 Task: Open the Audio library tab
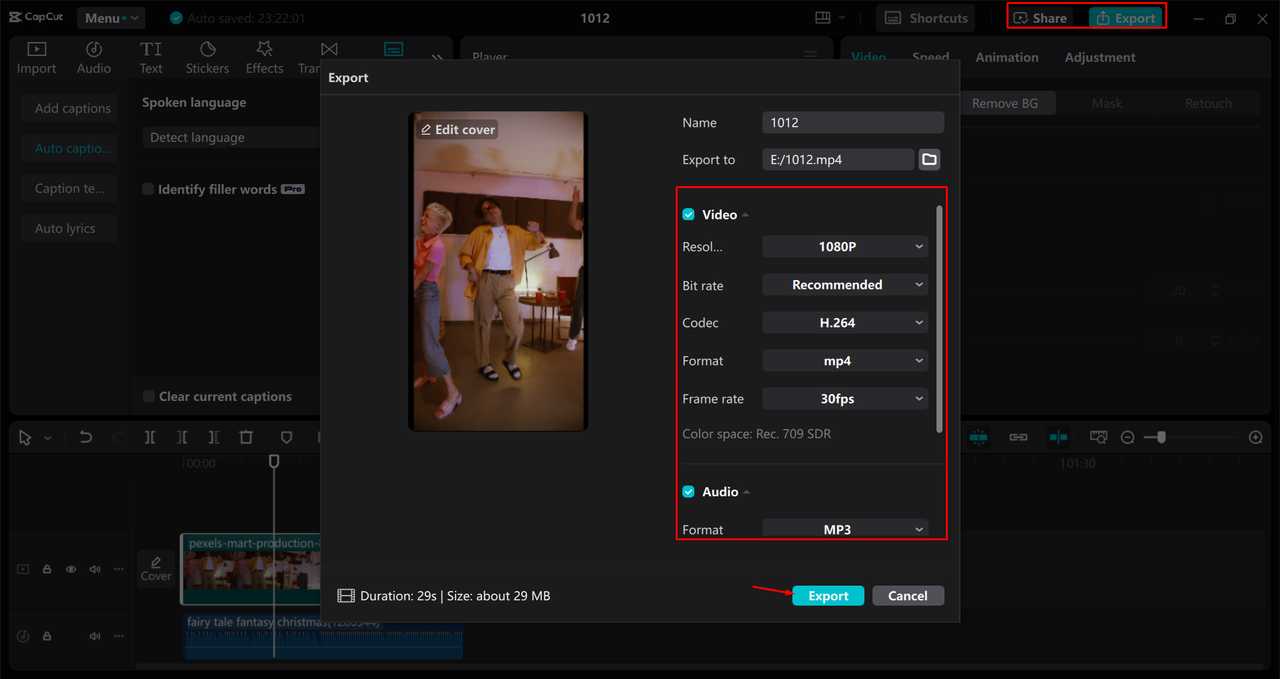click(x=94, y=58)
